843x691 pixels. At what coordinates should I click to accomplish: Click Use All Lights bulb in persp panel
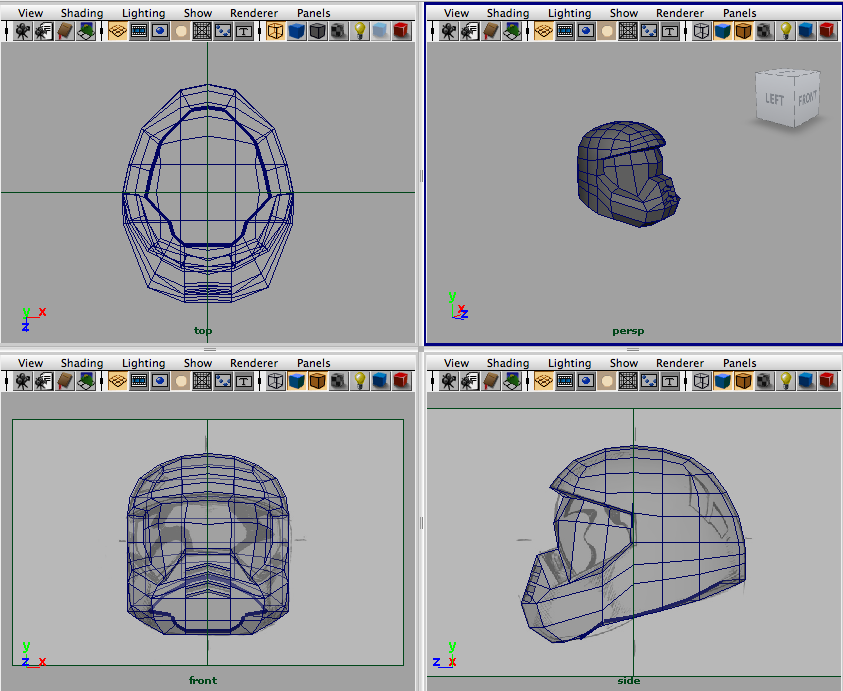(x=786, y=31)
